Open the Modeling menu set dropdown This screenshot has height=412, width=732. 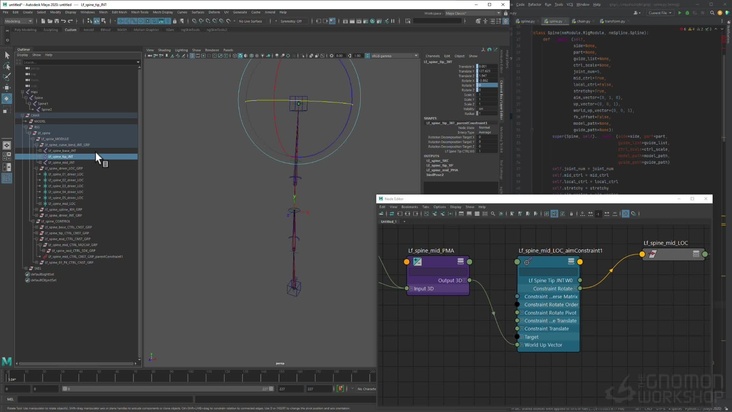tap(18, 20)
